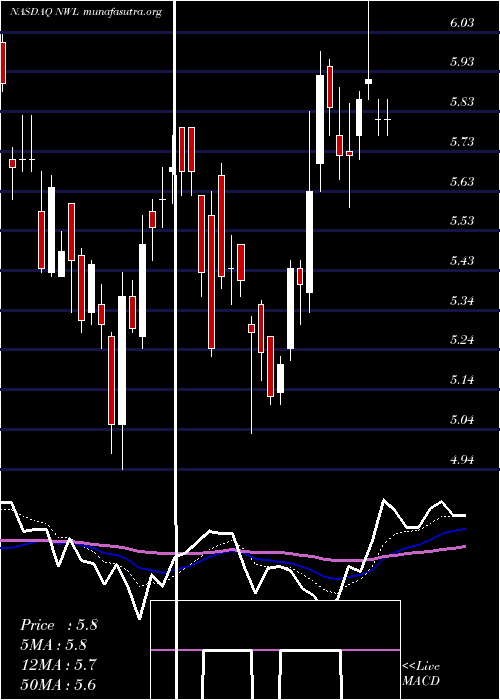The height and width of the screenshot is (700, 500).
Task: Click the Price : 5.8 readout
Action: 58,625
